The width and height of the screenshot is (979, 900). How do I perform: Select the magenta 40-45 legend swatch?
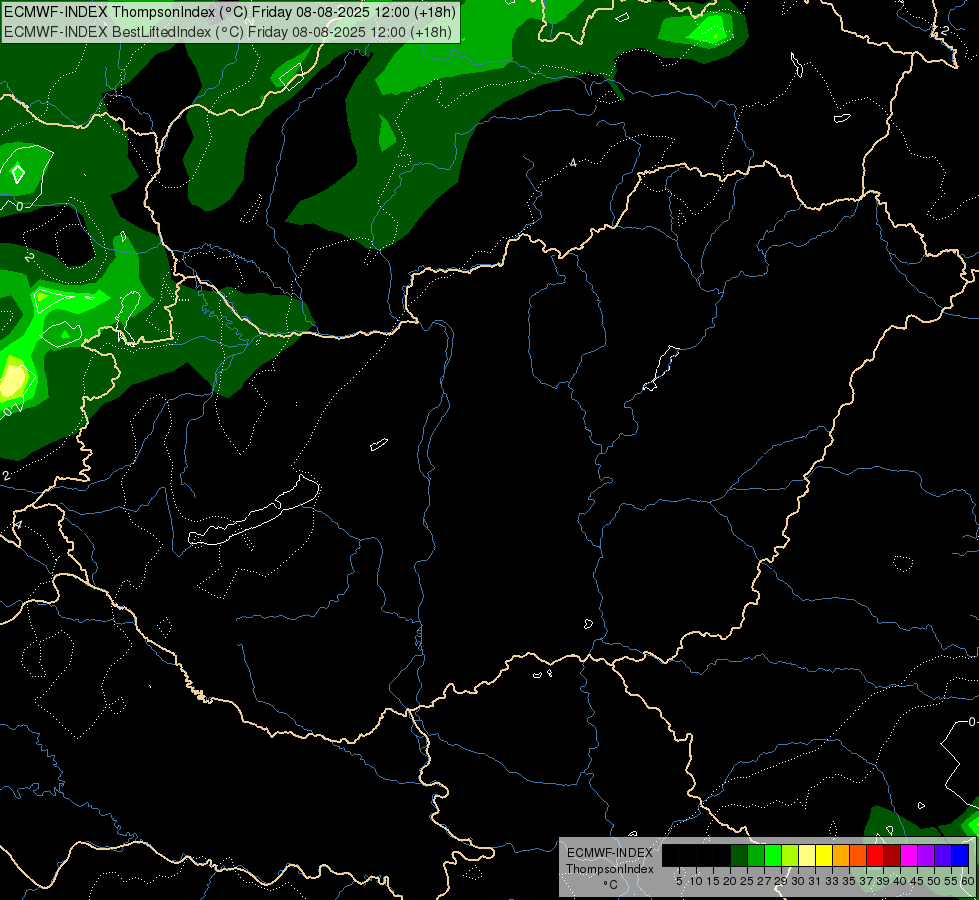909,855
